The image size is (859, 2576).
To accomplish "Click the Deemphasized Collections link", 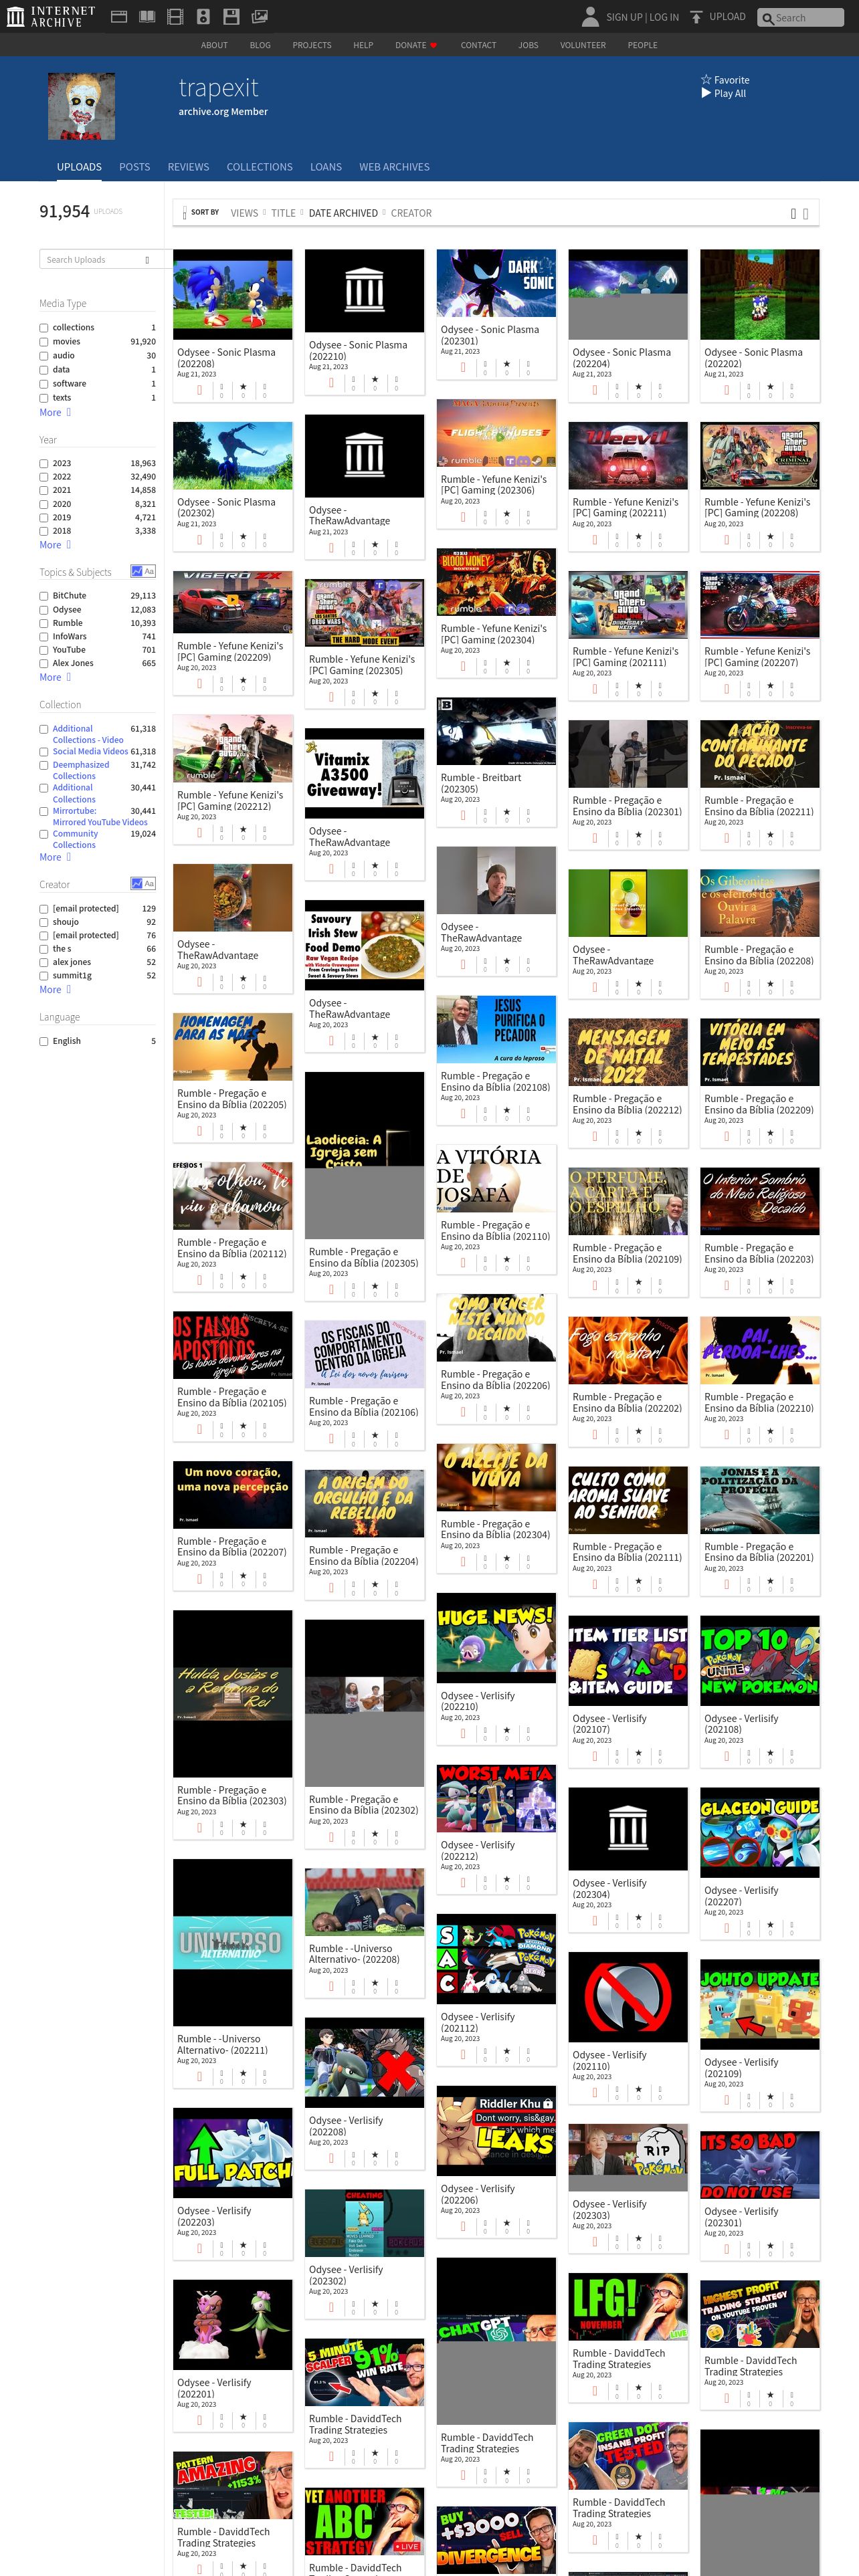I will [81, 770].
